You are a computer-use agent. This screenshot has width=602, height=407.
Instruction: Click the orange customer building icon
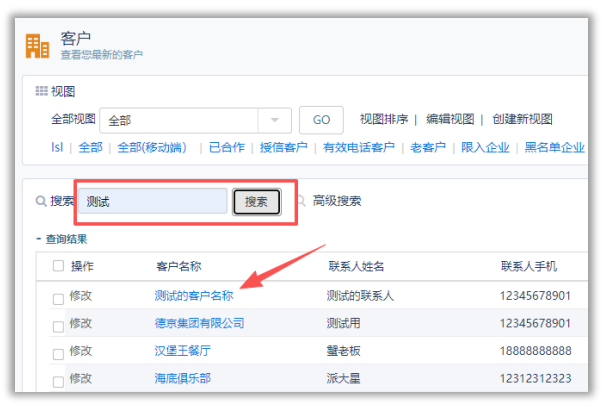[x=37, y=45]
